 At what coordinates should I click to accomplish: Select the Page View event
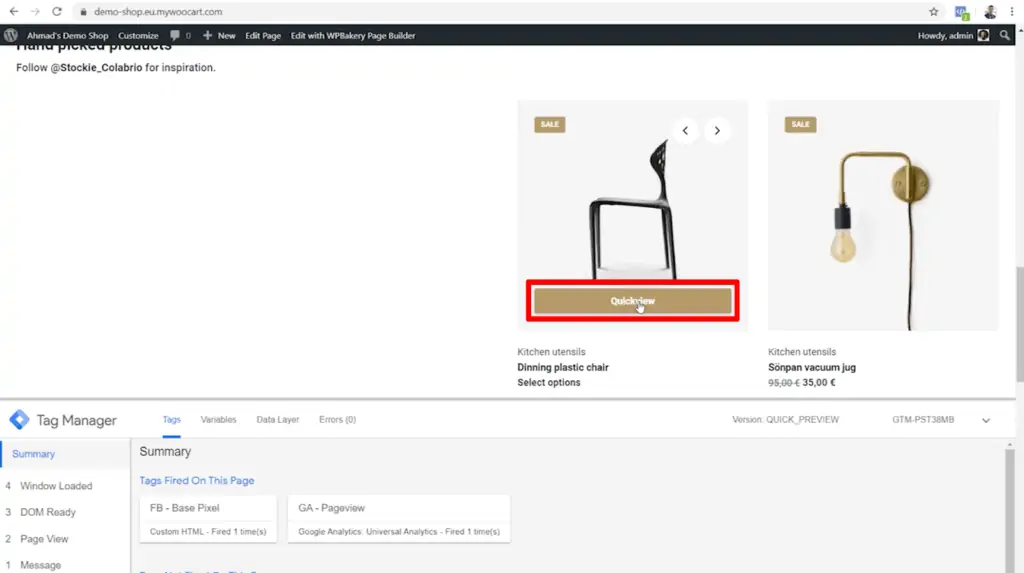coord(44,539)
